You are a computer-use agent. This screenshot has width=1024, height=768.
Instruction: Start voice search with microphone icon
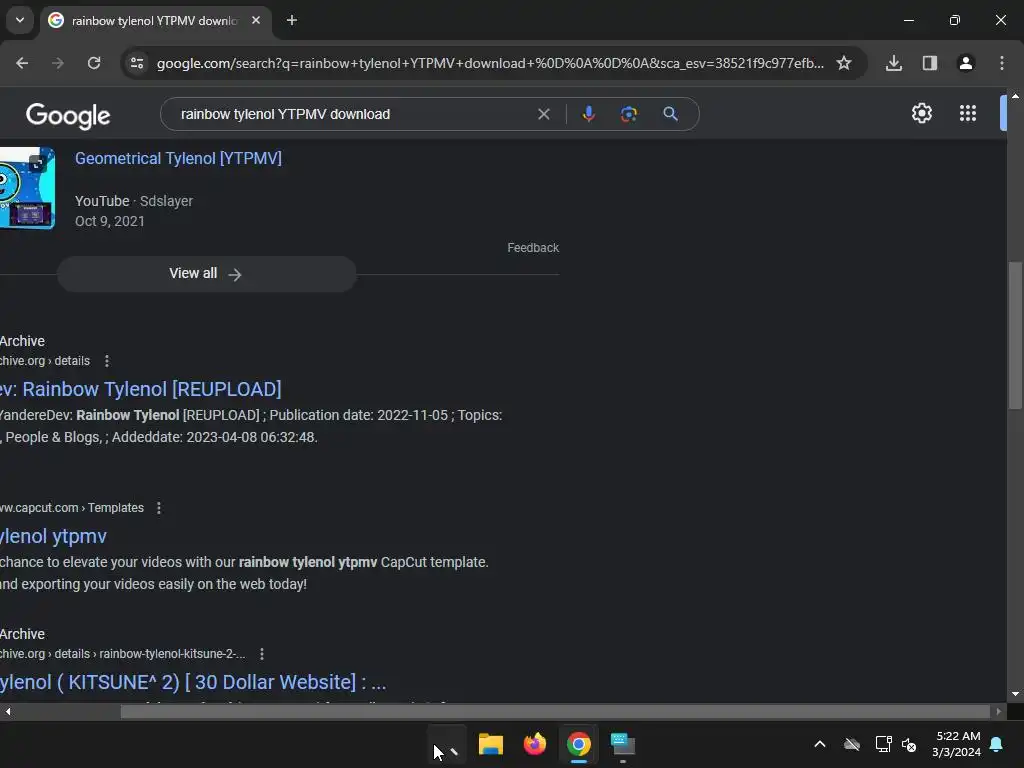pos(588,114)
